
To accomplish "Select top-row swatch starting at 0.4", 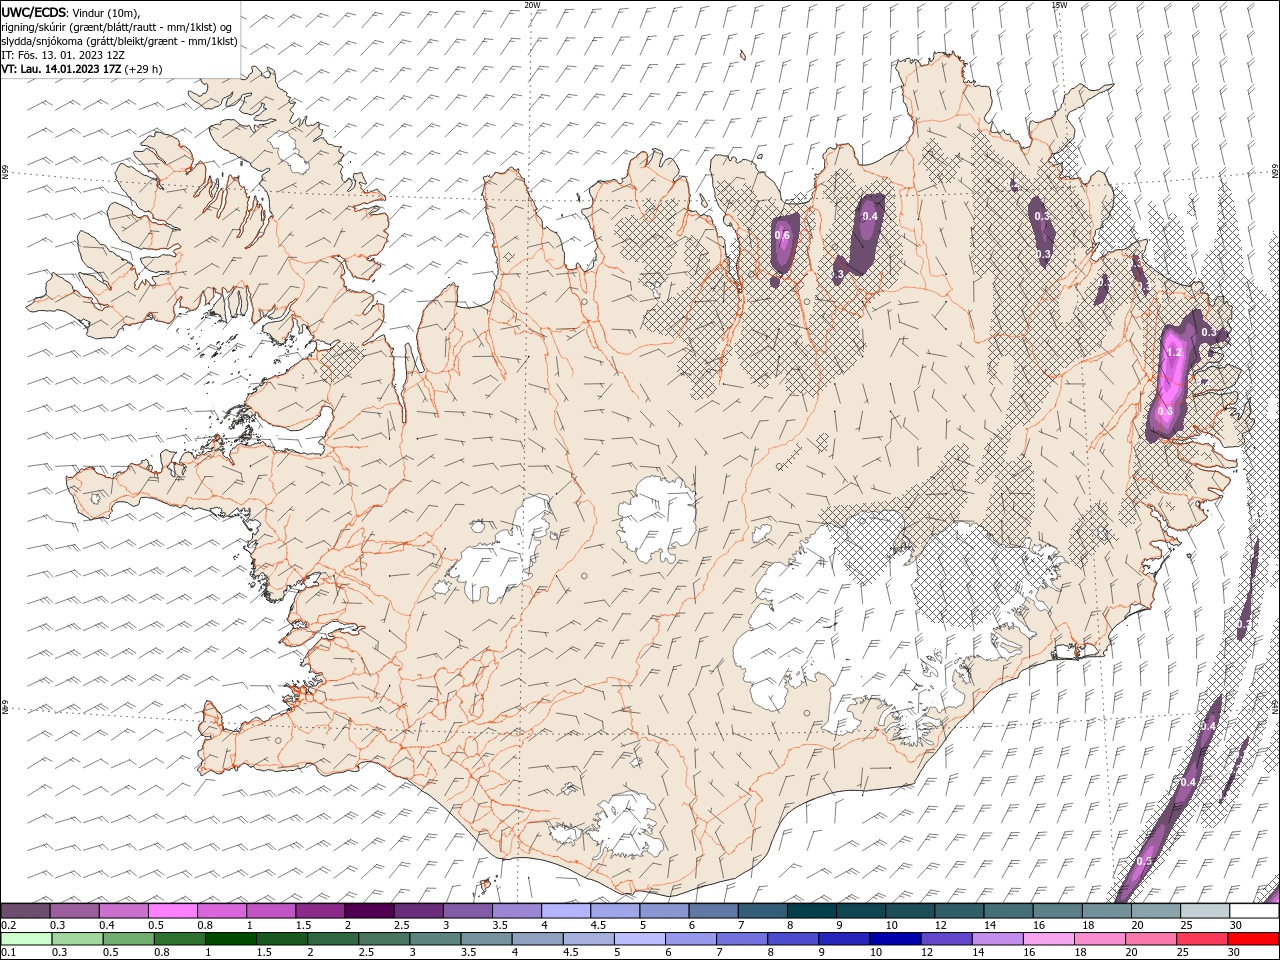I will click(123, 911).
